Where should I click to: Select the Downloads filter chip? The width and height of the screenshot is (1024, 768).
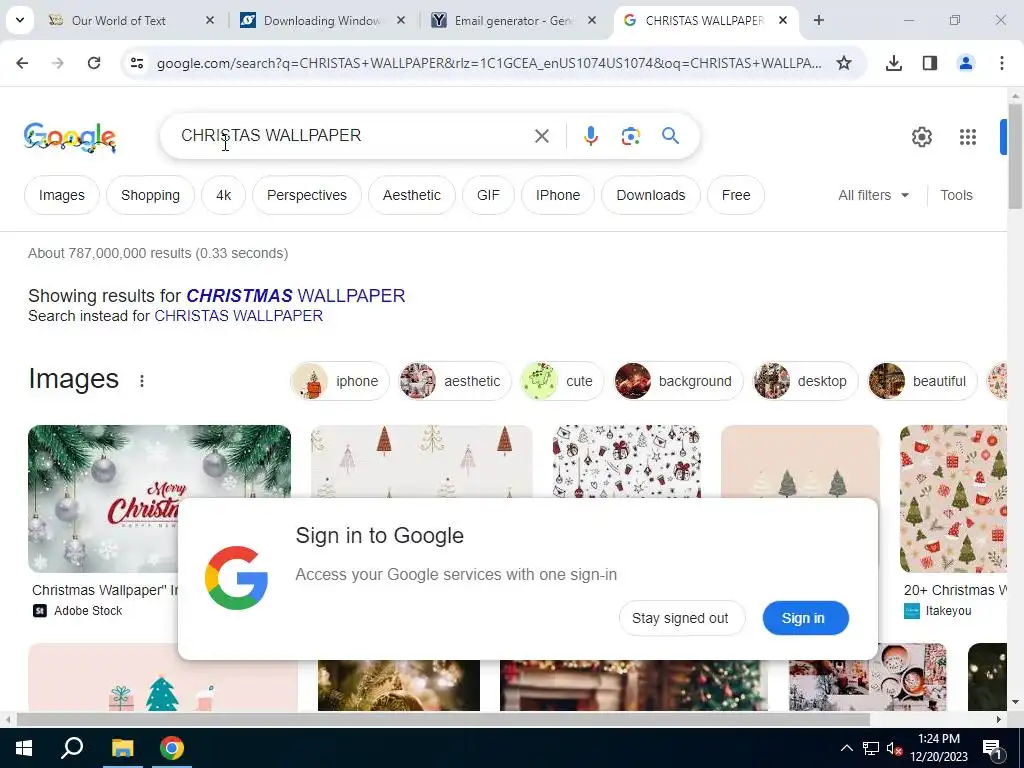(x=650, y=195)
